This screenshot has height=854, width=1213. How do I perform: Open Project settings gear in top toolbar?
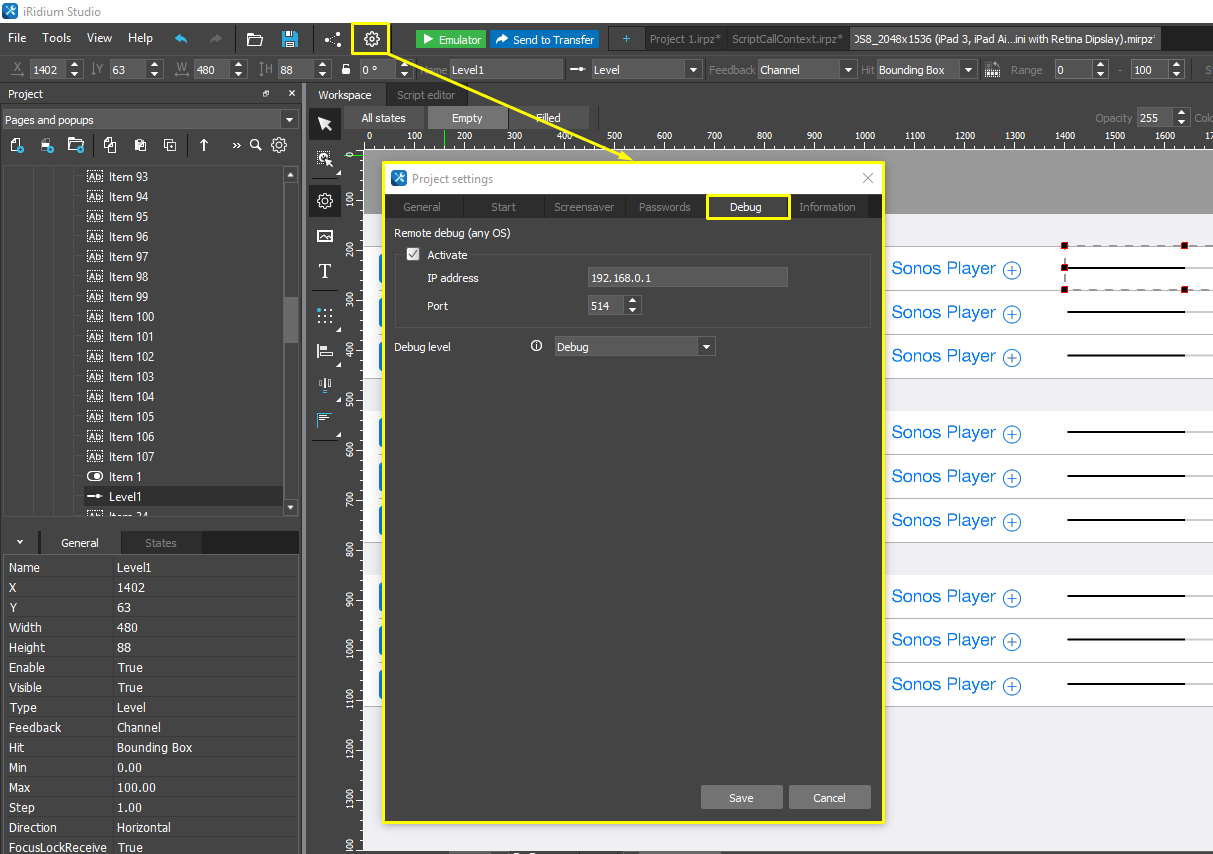coord(371,39)
